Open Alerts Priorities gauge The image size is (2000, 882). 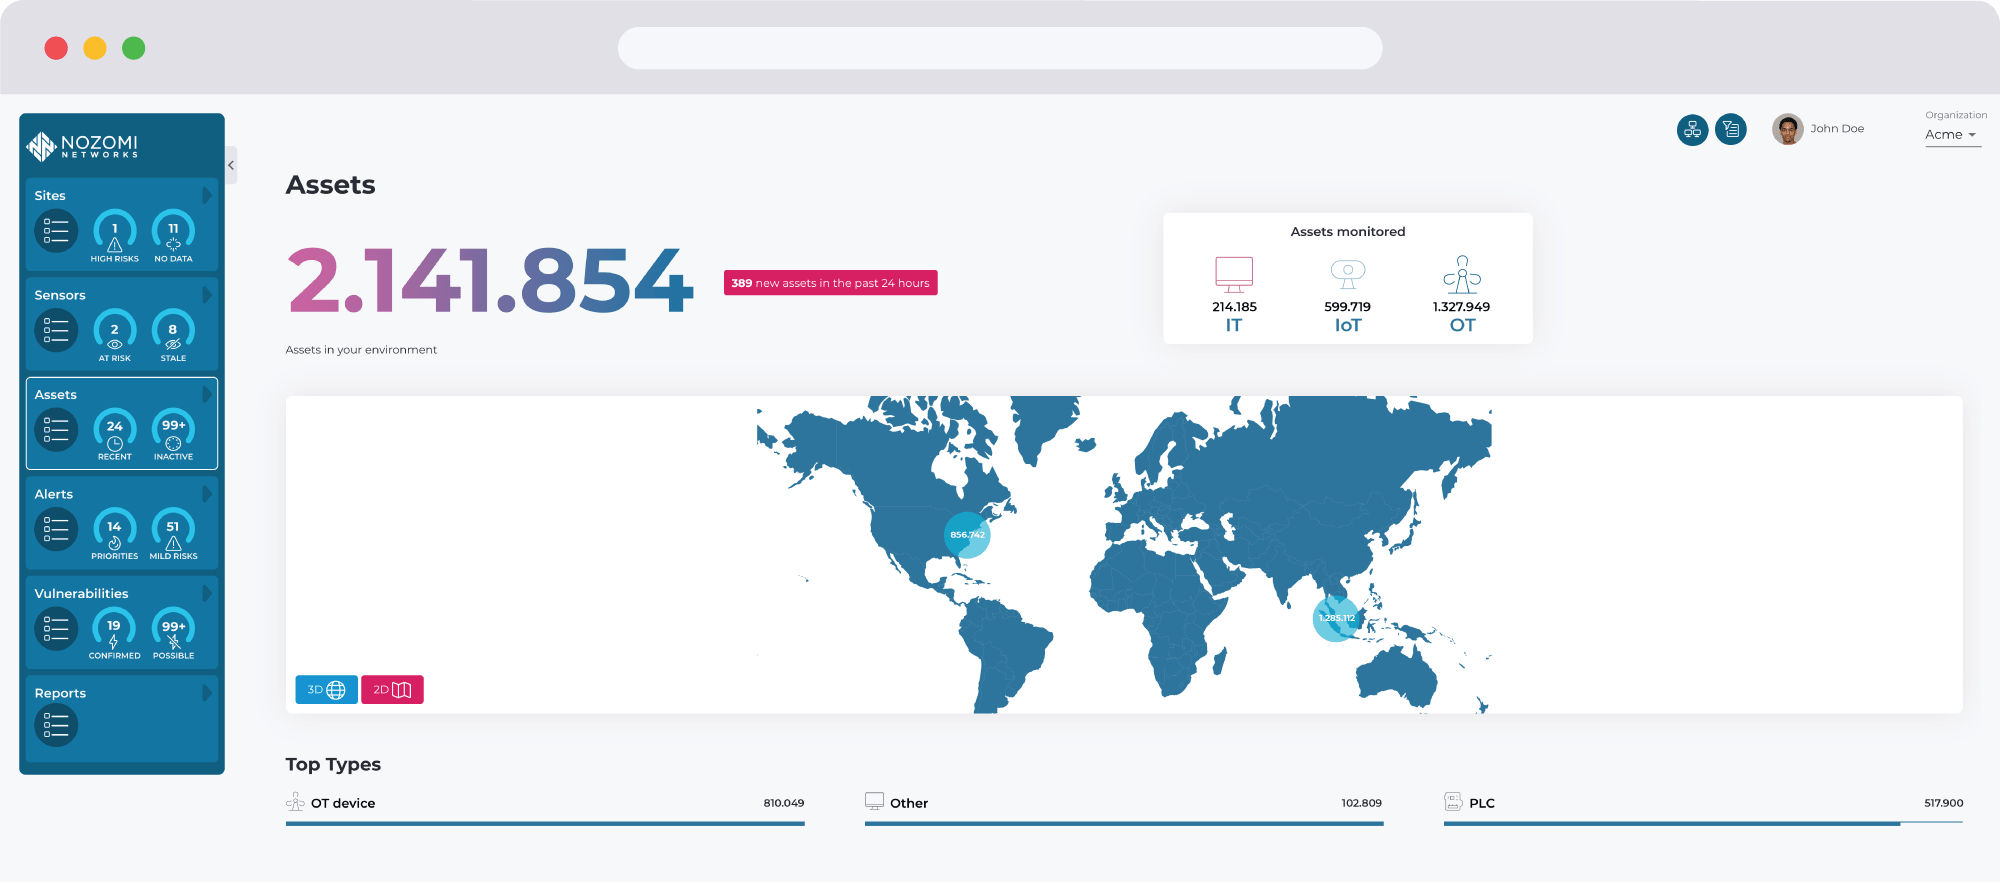[x=115, y=532]
